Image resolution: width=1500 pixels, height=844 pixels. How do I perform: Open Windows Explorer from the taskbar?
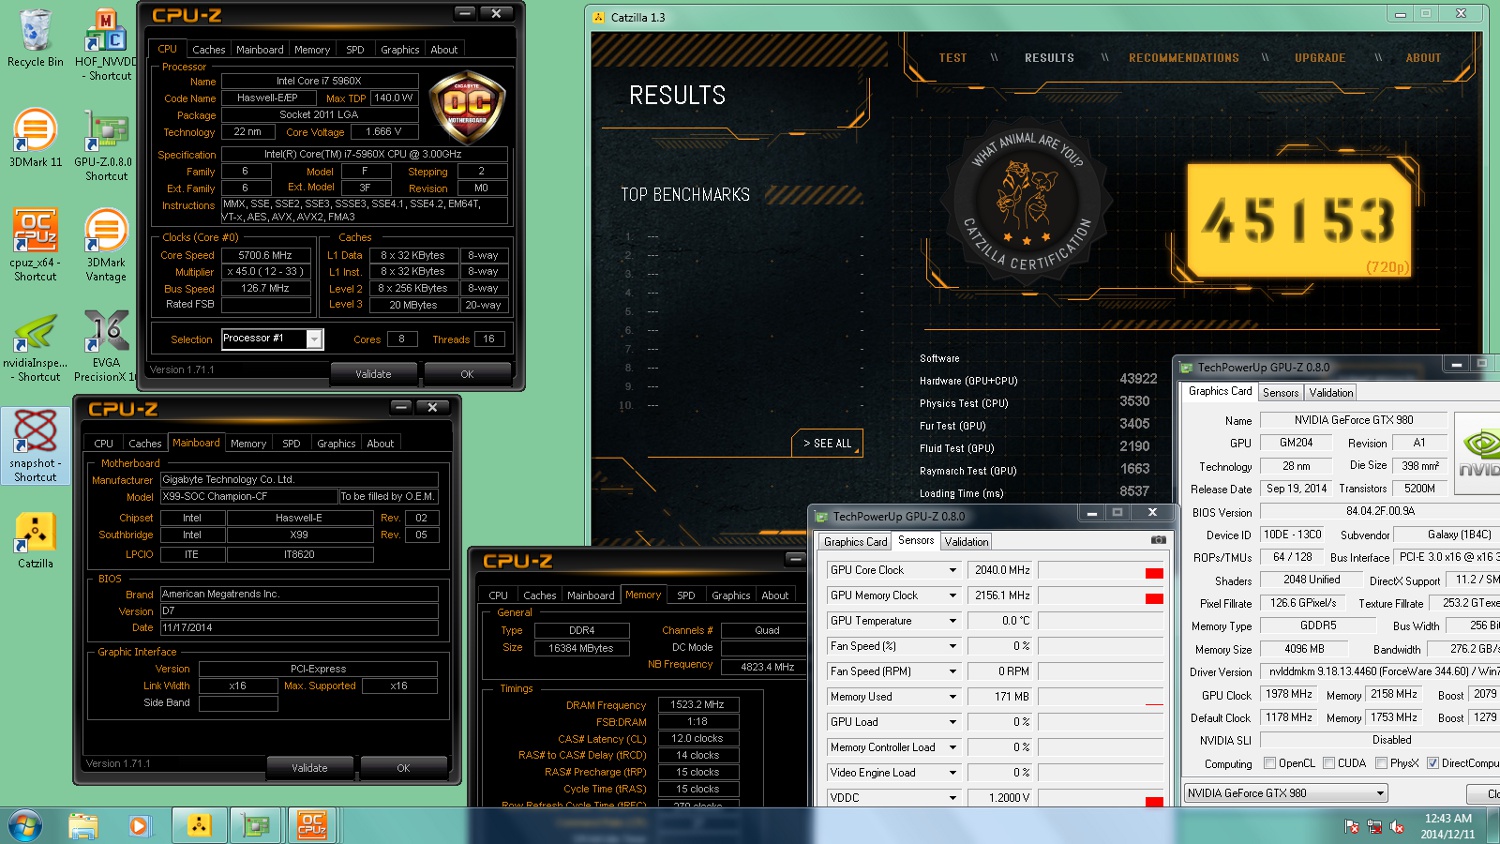tap(83, 826)
